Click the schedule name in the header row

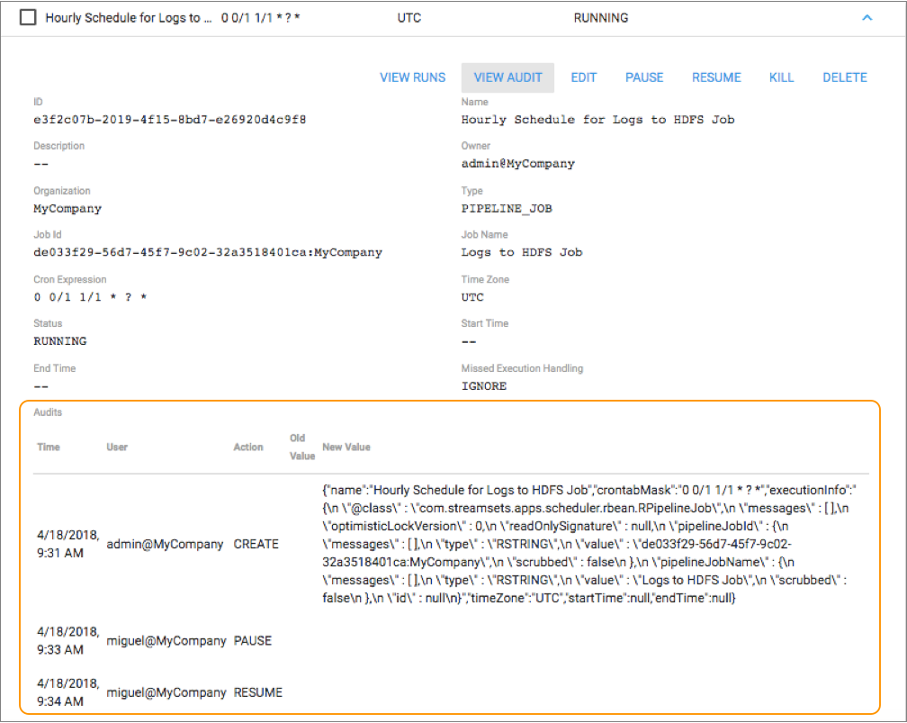[x=128, y=18]
